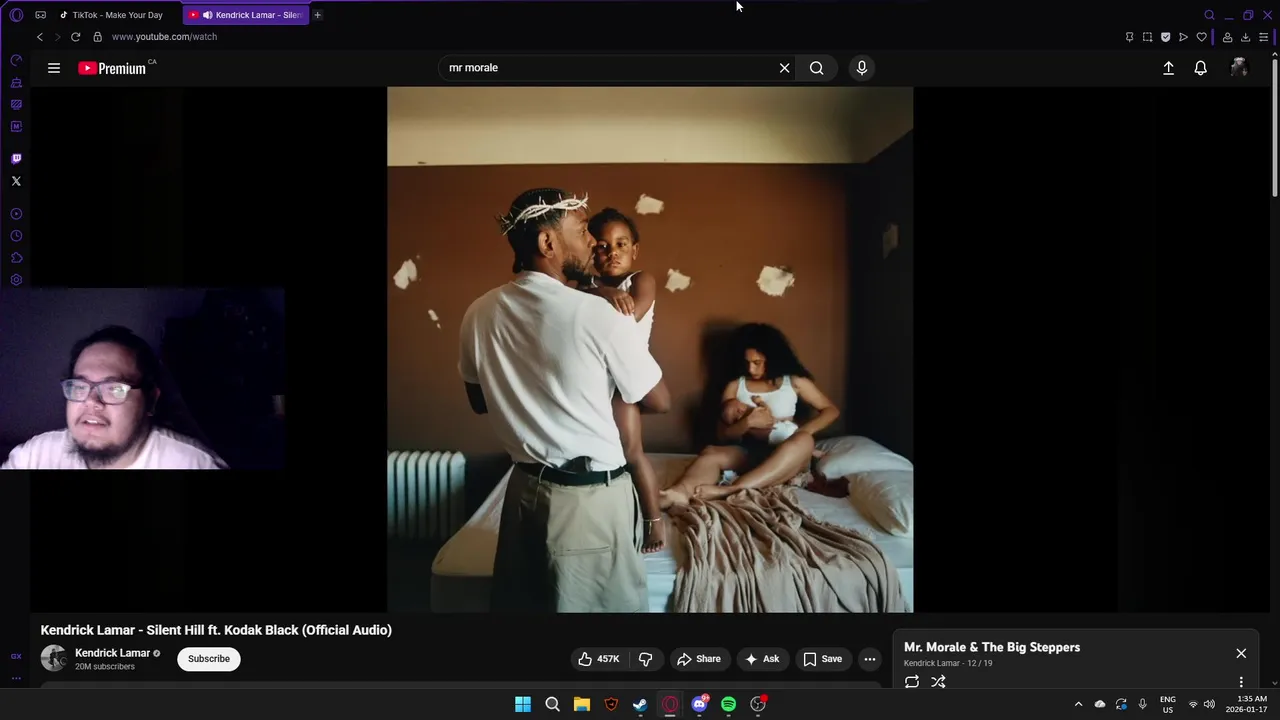
Task: Click the GX label at sidebar bottom
Action: pyautogui.click(x=16, y=657)
